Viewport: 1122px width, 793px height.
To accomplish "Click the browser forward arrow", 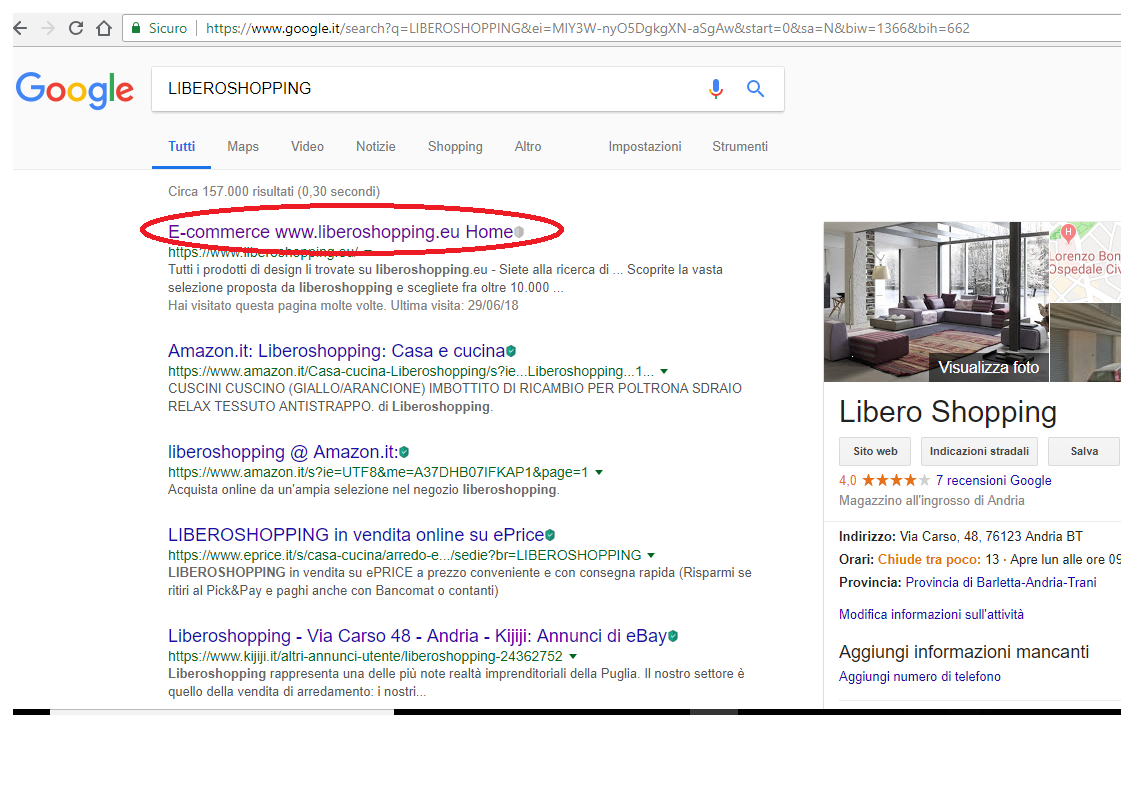I will coord(48,28).
